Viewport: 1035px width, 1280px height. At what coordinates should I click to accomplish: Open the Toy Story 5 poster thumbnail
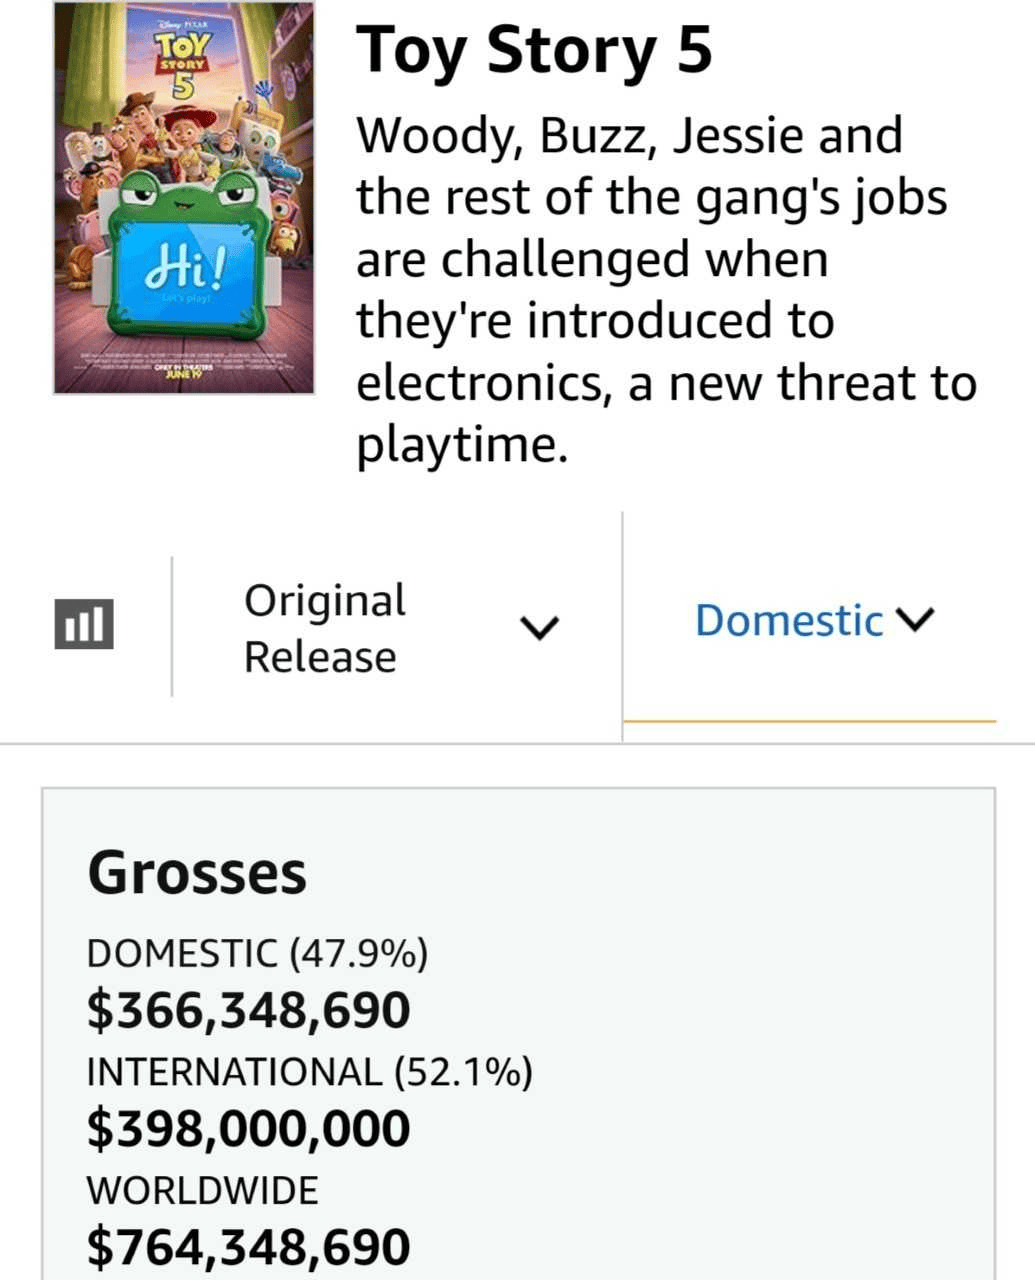coord(184,198)
